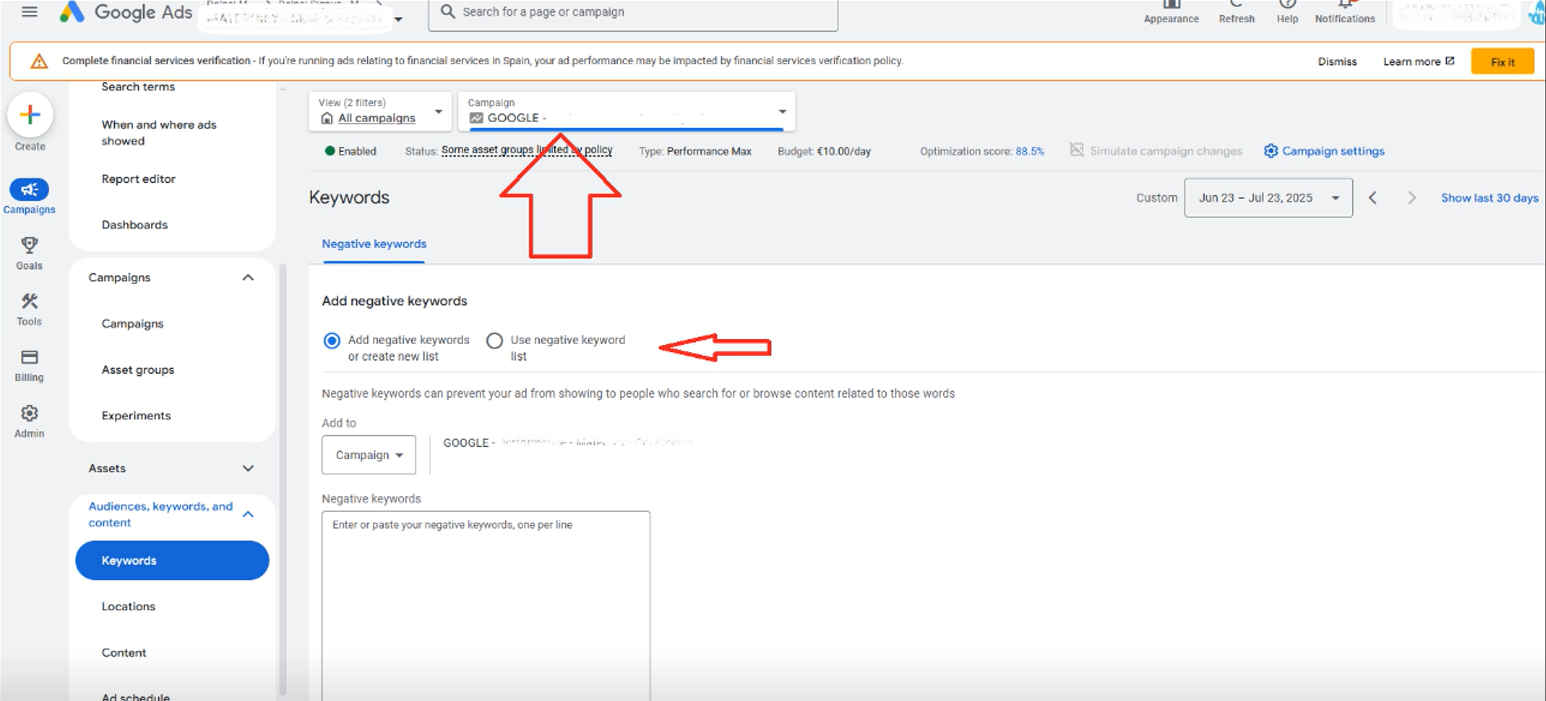
Task: Click the Create plus button
Action: tap(30, 115)
